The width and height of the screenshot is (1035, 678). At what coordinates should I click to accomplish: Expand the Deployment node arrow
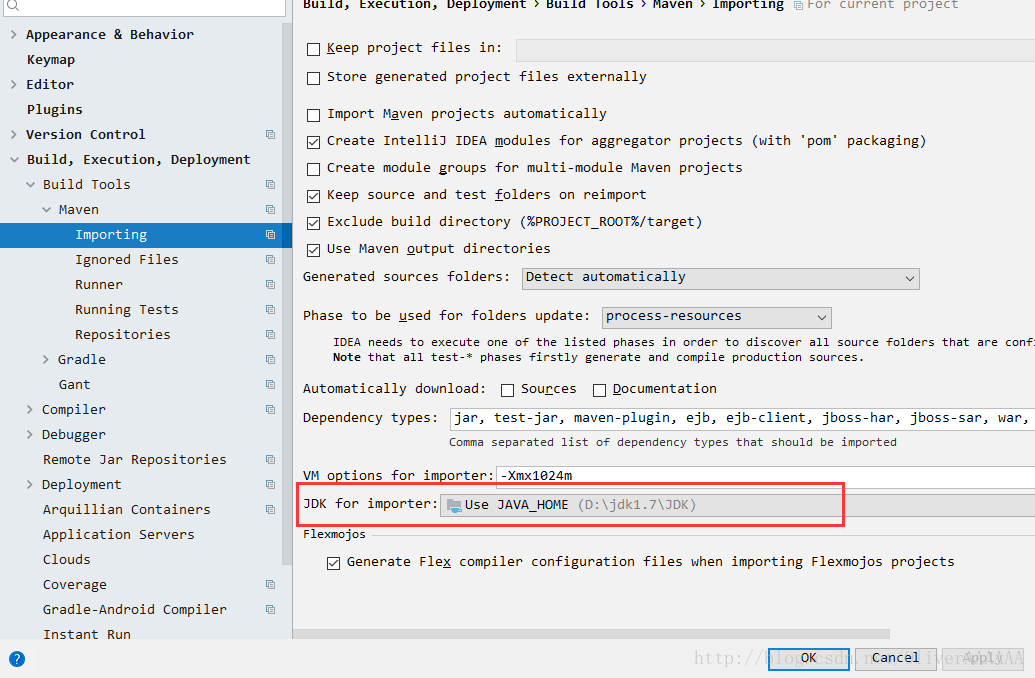(30, 485)
